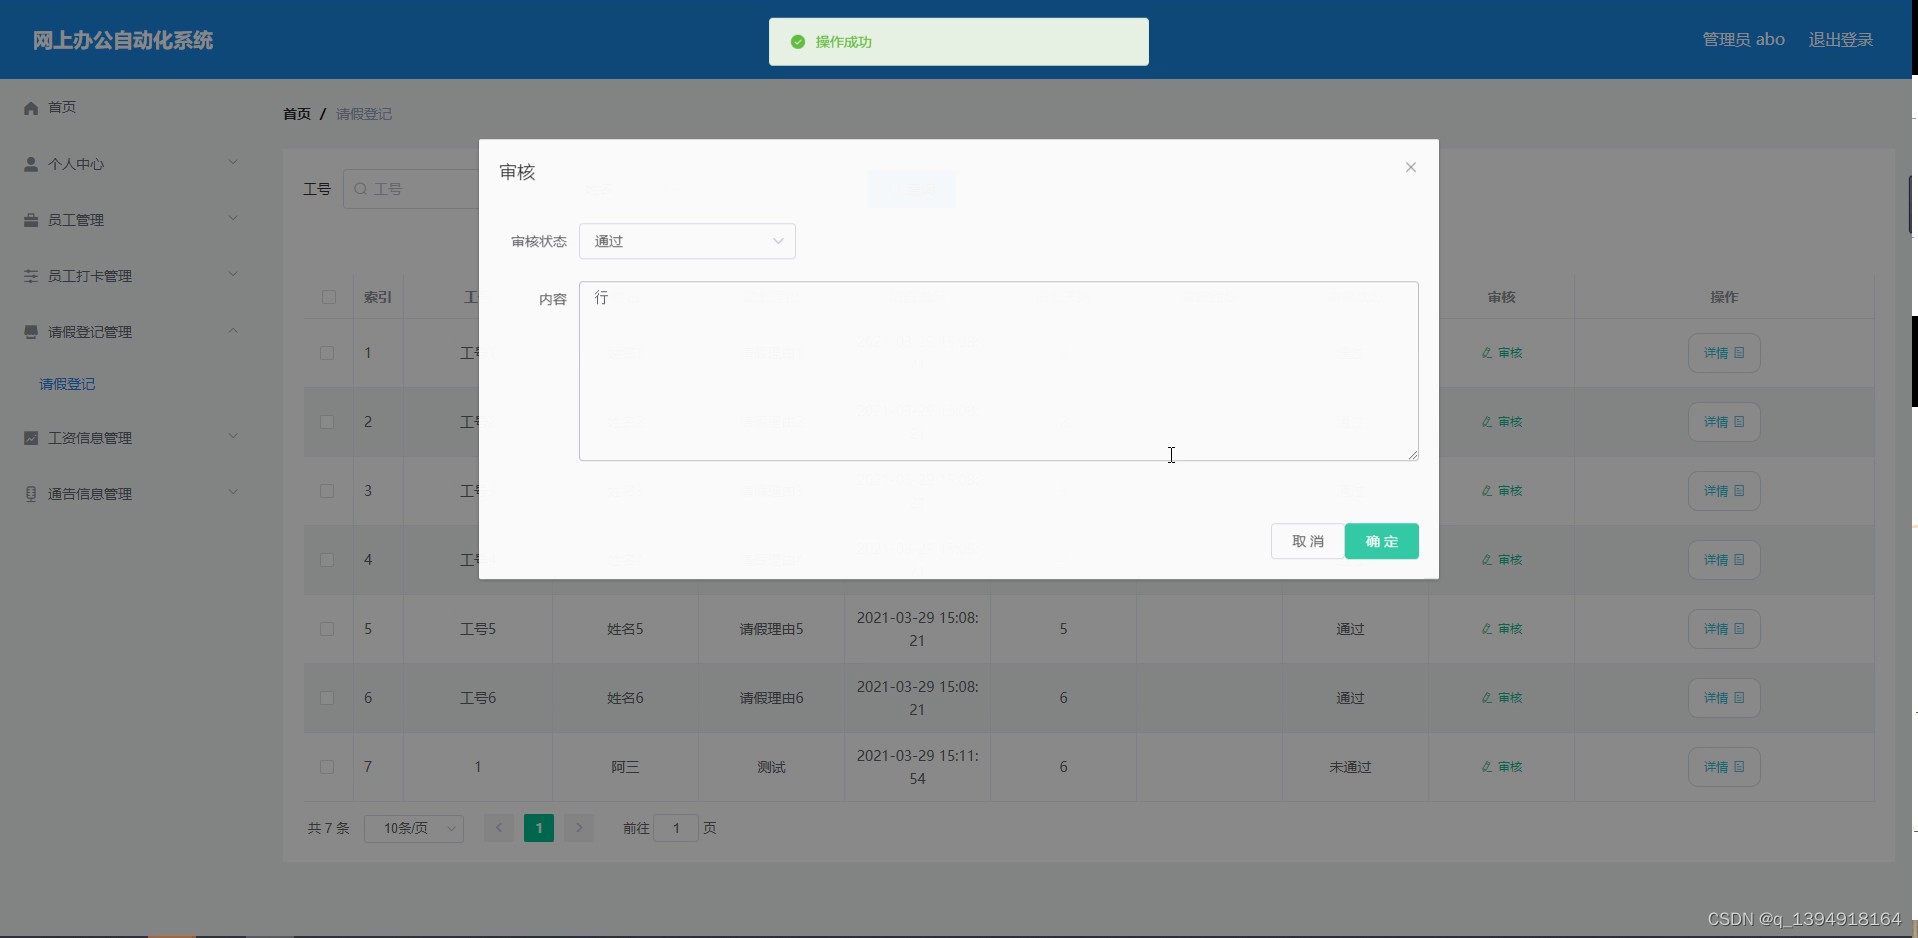Screen dimensions: 1918x938
Task: Expand the 员工管理 sidebar chevron
Action: (233, 218)
